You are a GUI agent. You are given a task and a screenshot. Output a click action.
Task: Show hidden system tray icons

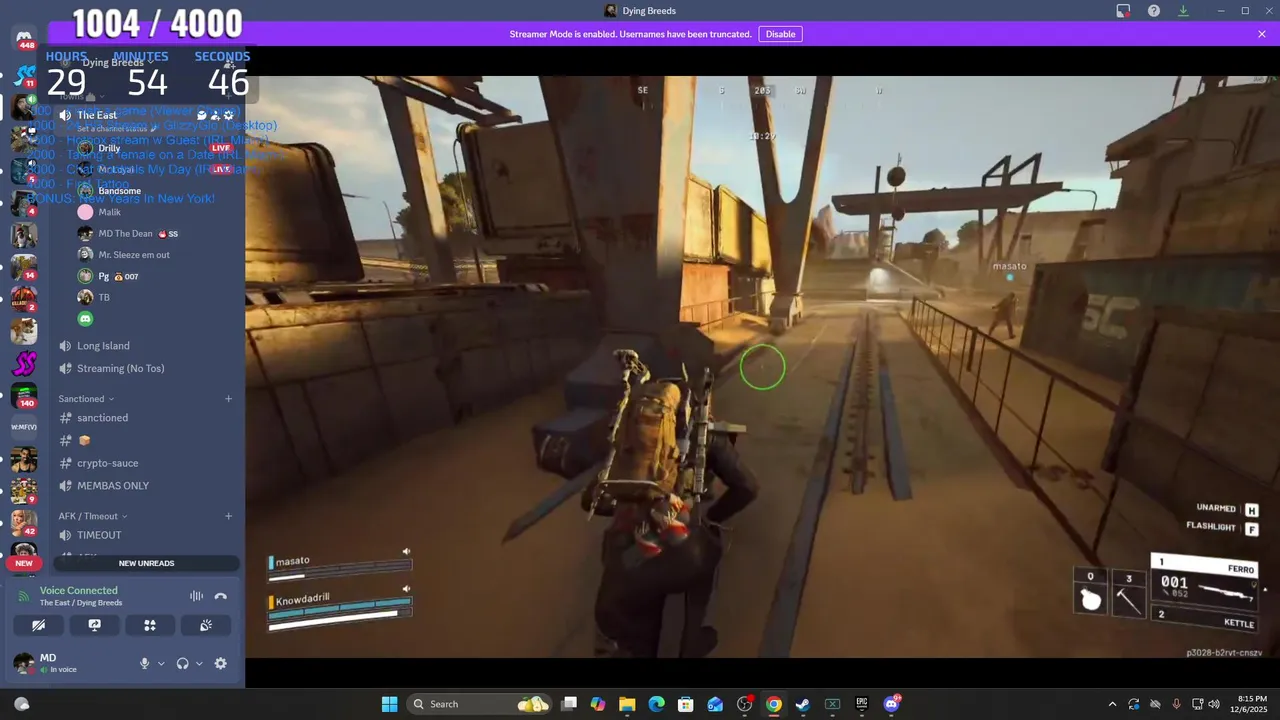(1112, 704)
